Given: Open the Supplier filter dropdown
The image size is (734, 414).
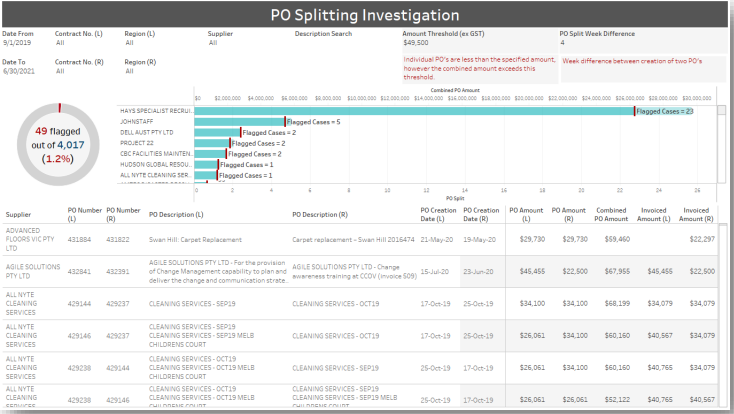Looking at the screenshot, I should tap(213, 43).
